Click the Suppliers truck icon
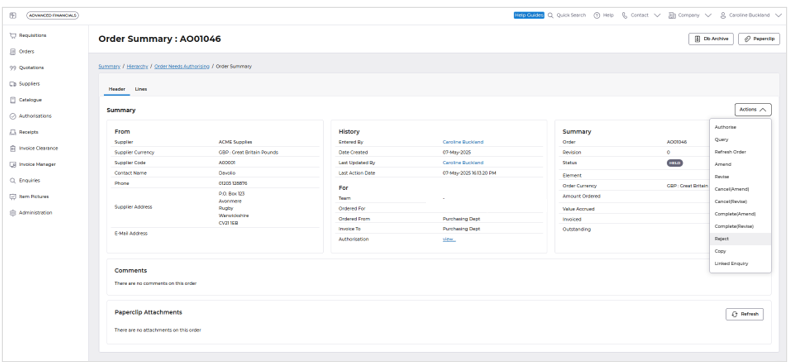 point(13,84)
